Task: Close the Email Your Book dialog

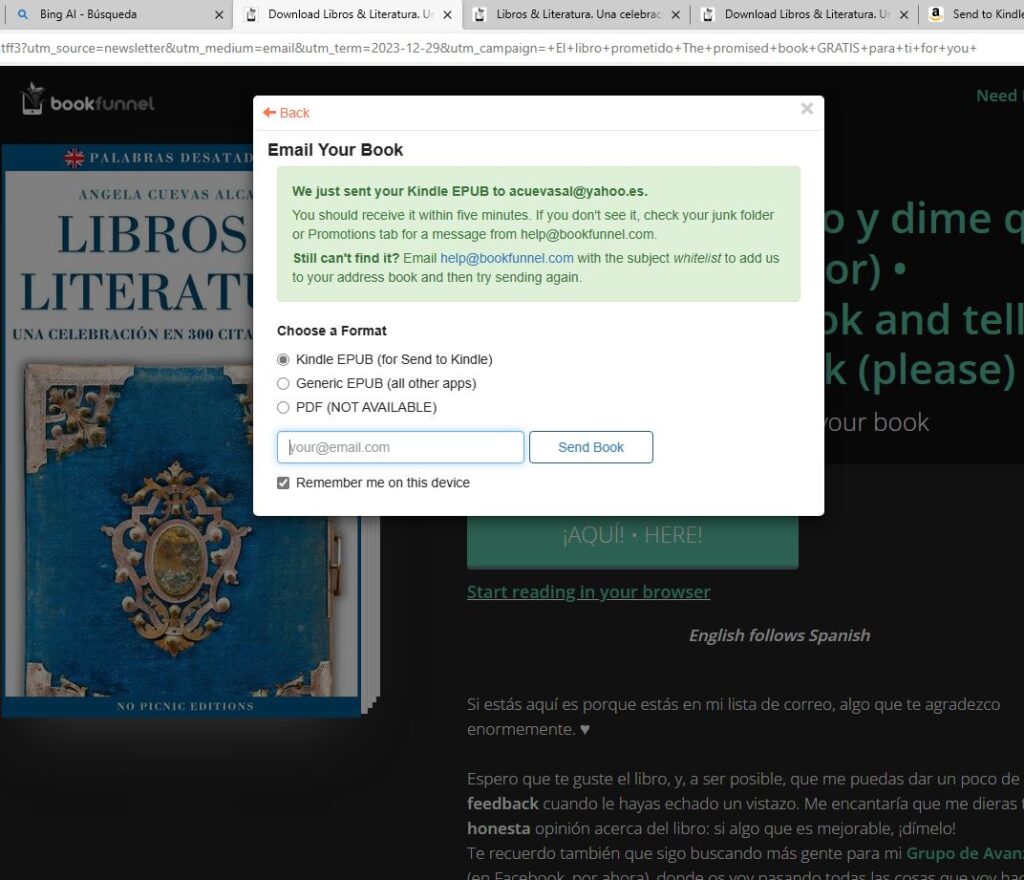Action: click(807, 108)
